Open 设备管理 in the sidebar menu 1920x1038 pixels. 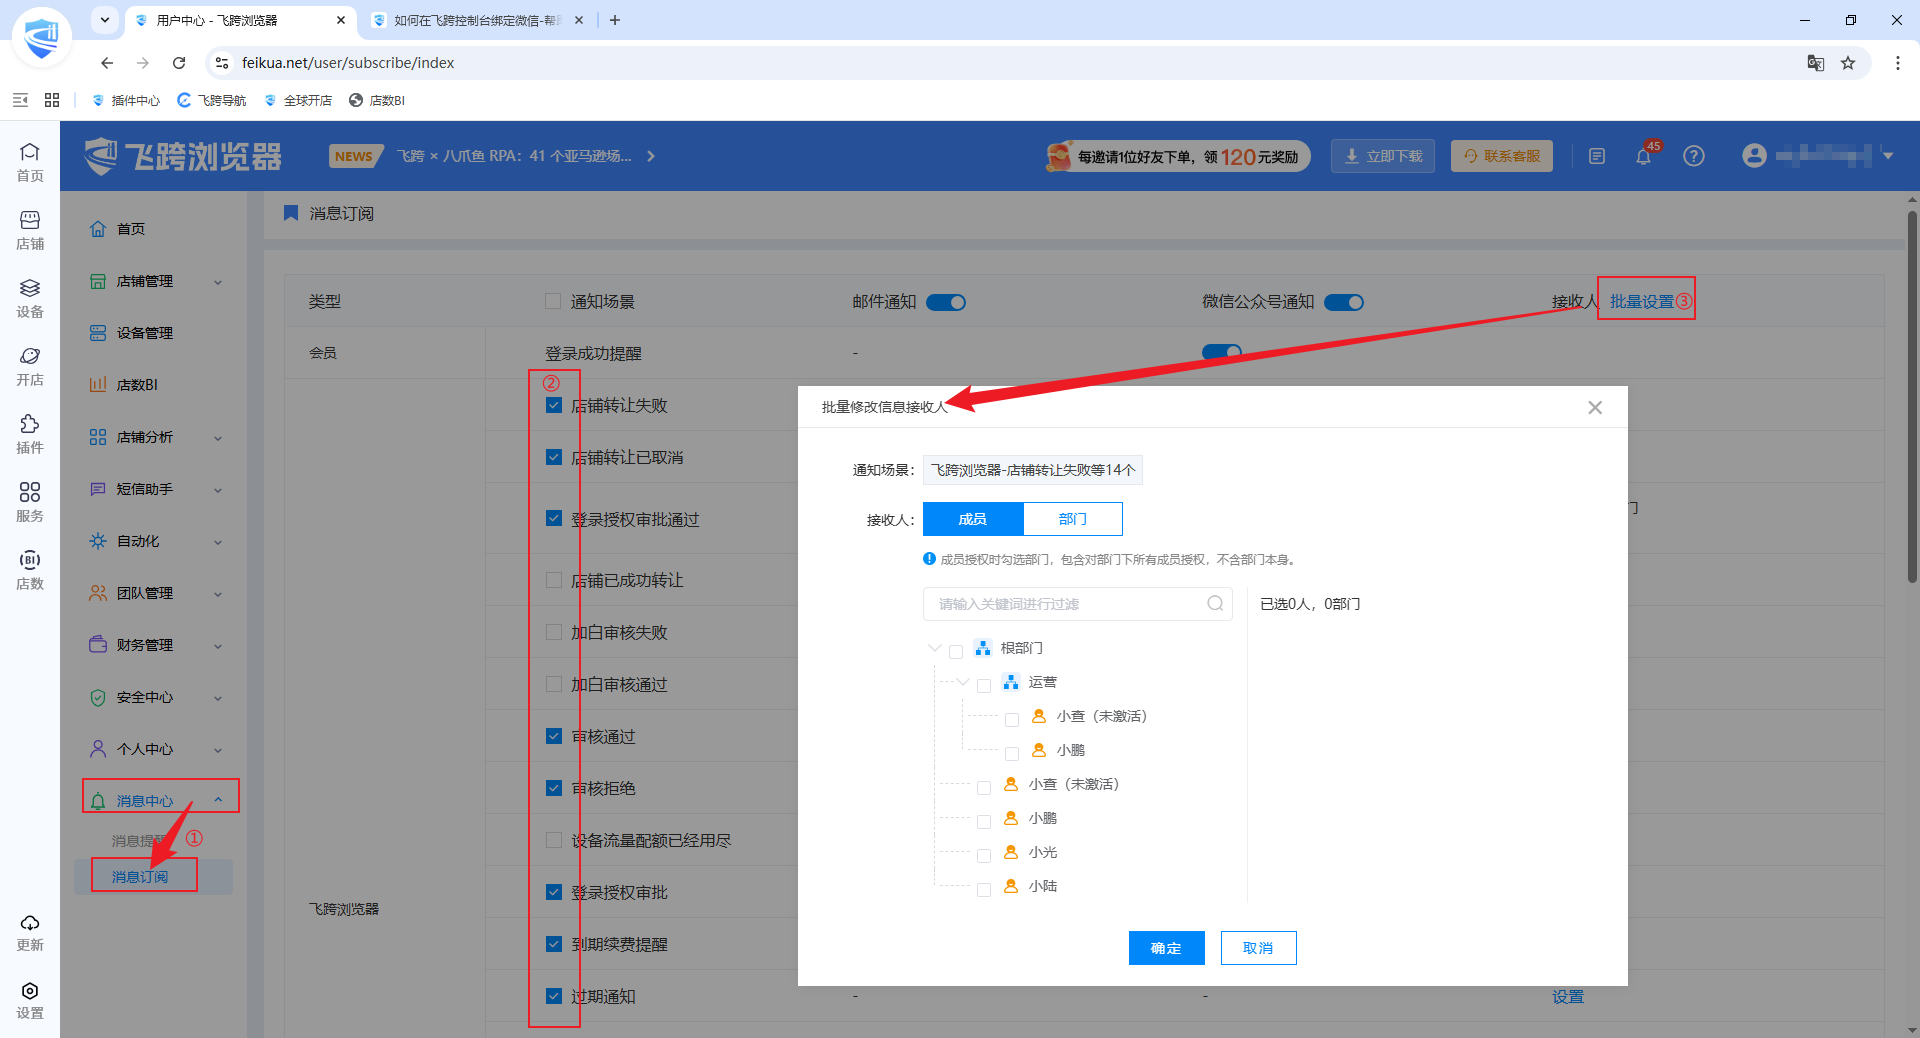point(144,333)
